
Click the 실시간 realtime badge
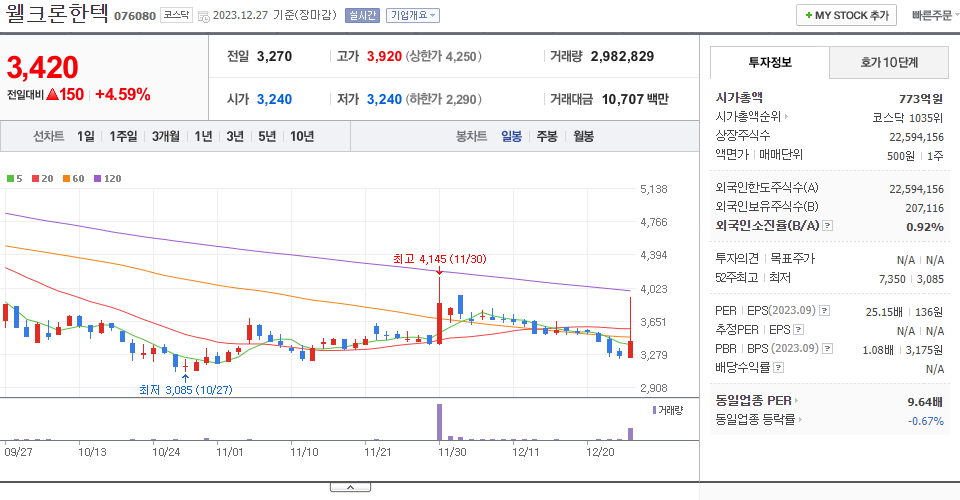(362, 15)
